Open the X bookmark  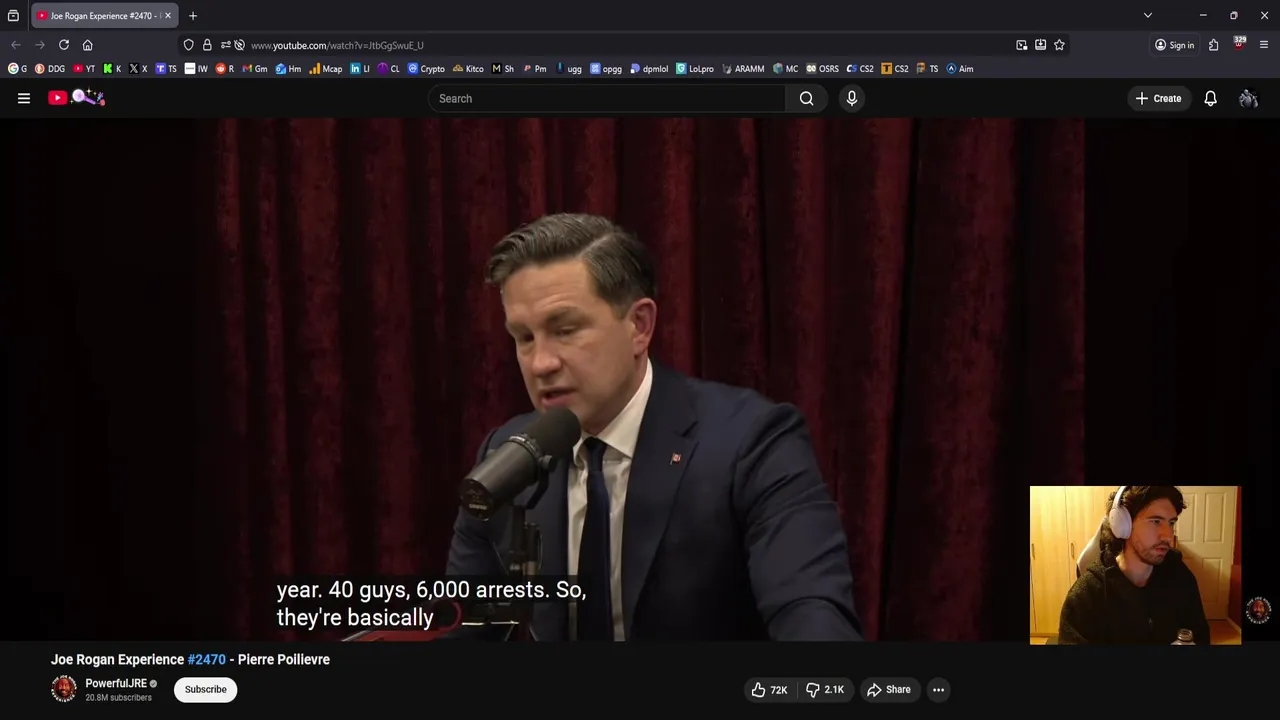[x=138, y=69]
